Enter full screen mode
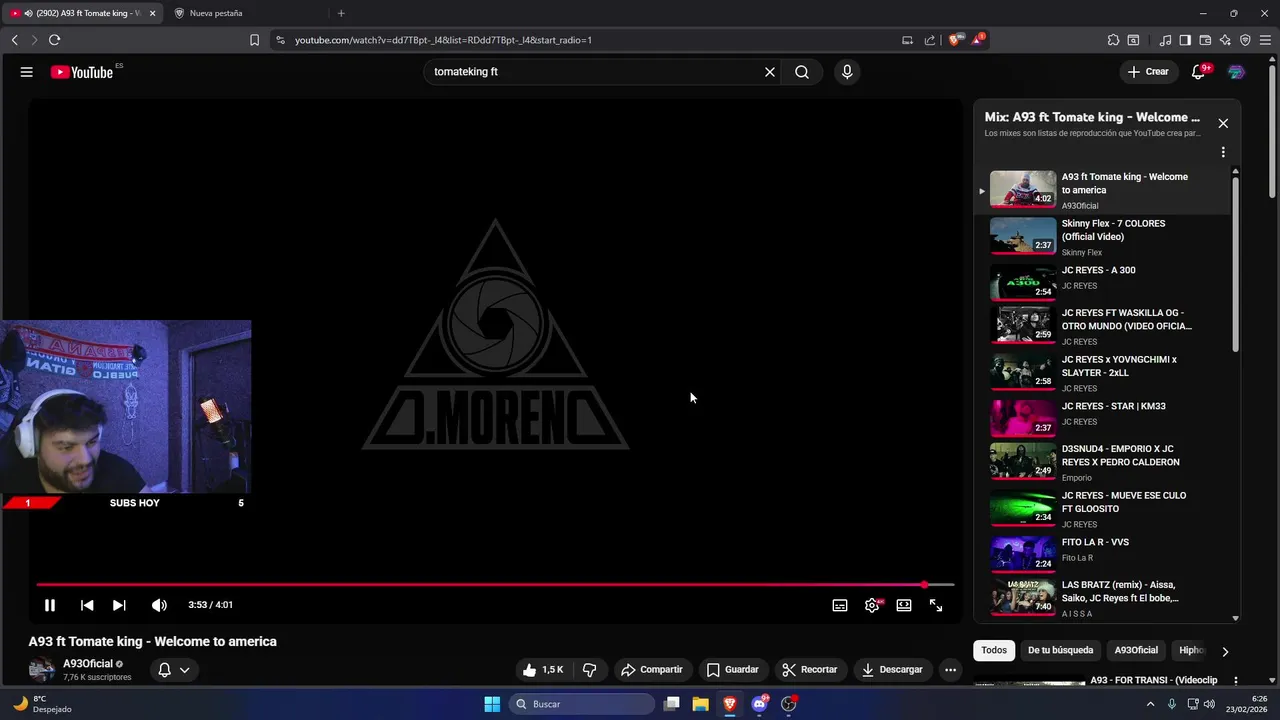This screenshot has height=720, width=1280. [936, 605]
